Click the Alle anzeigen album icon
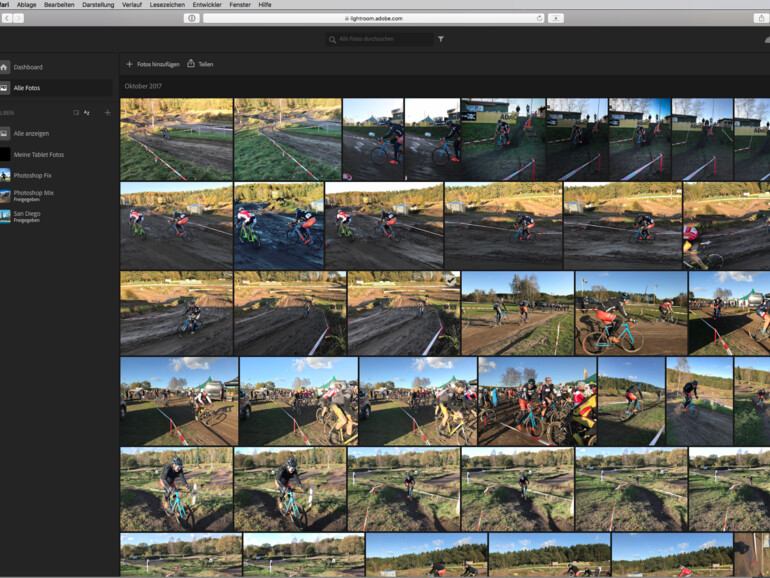 [4, 133]
